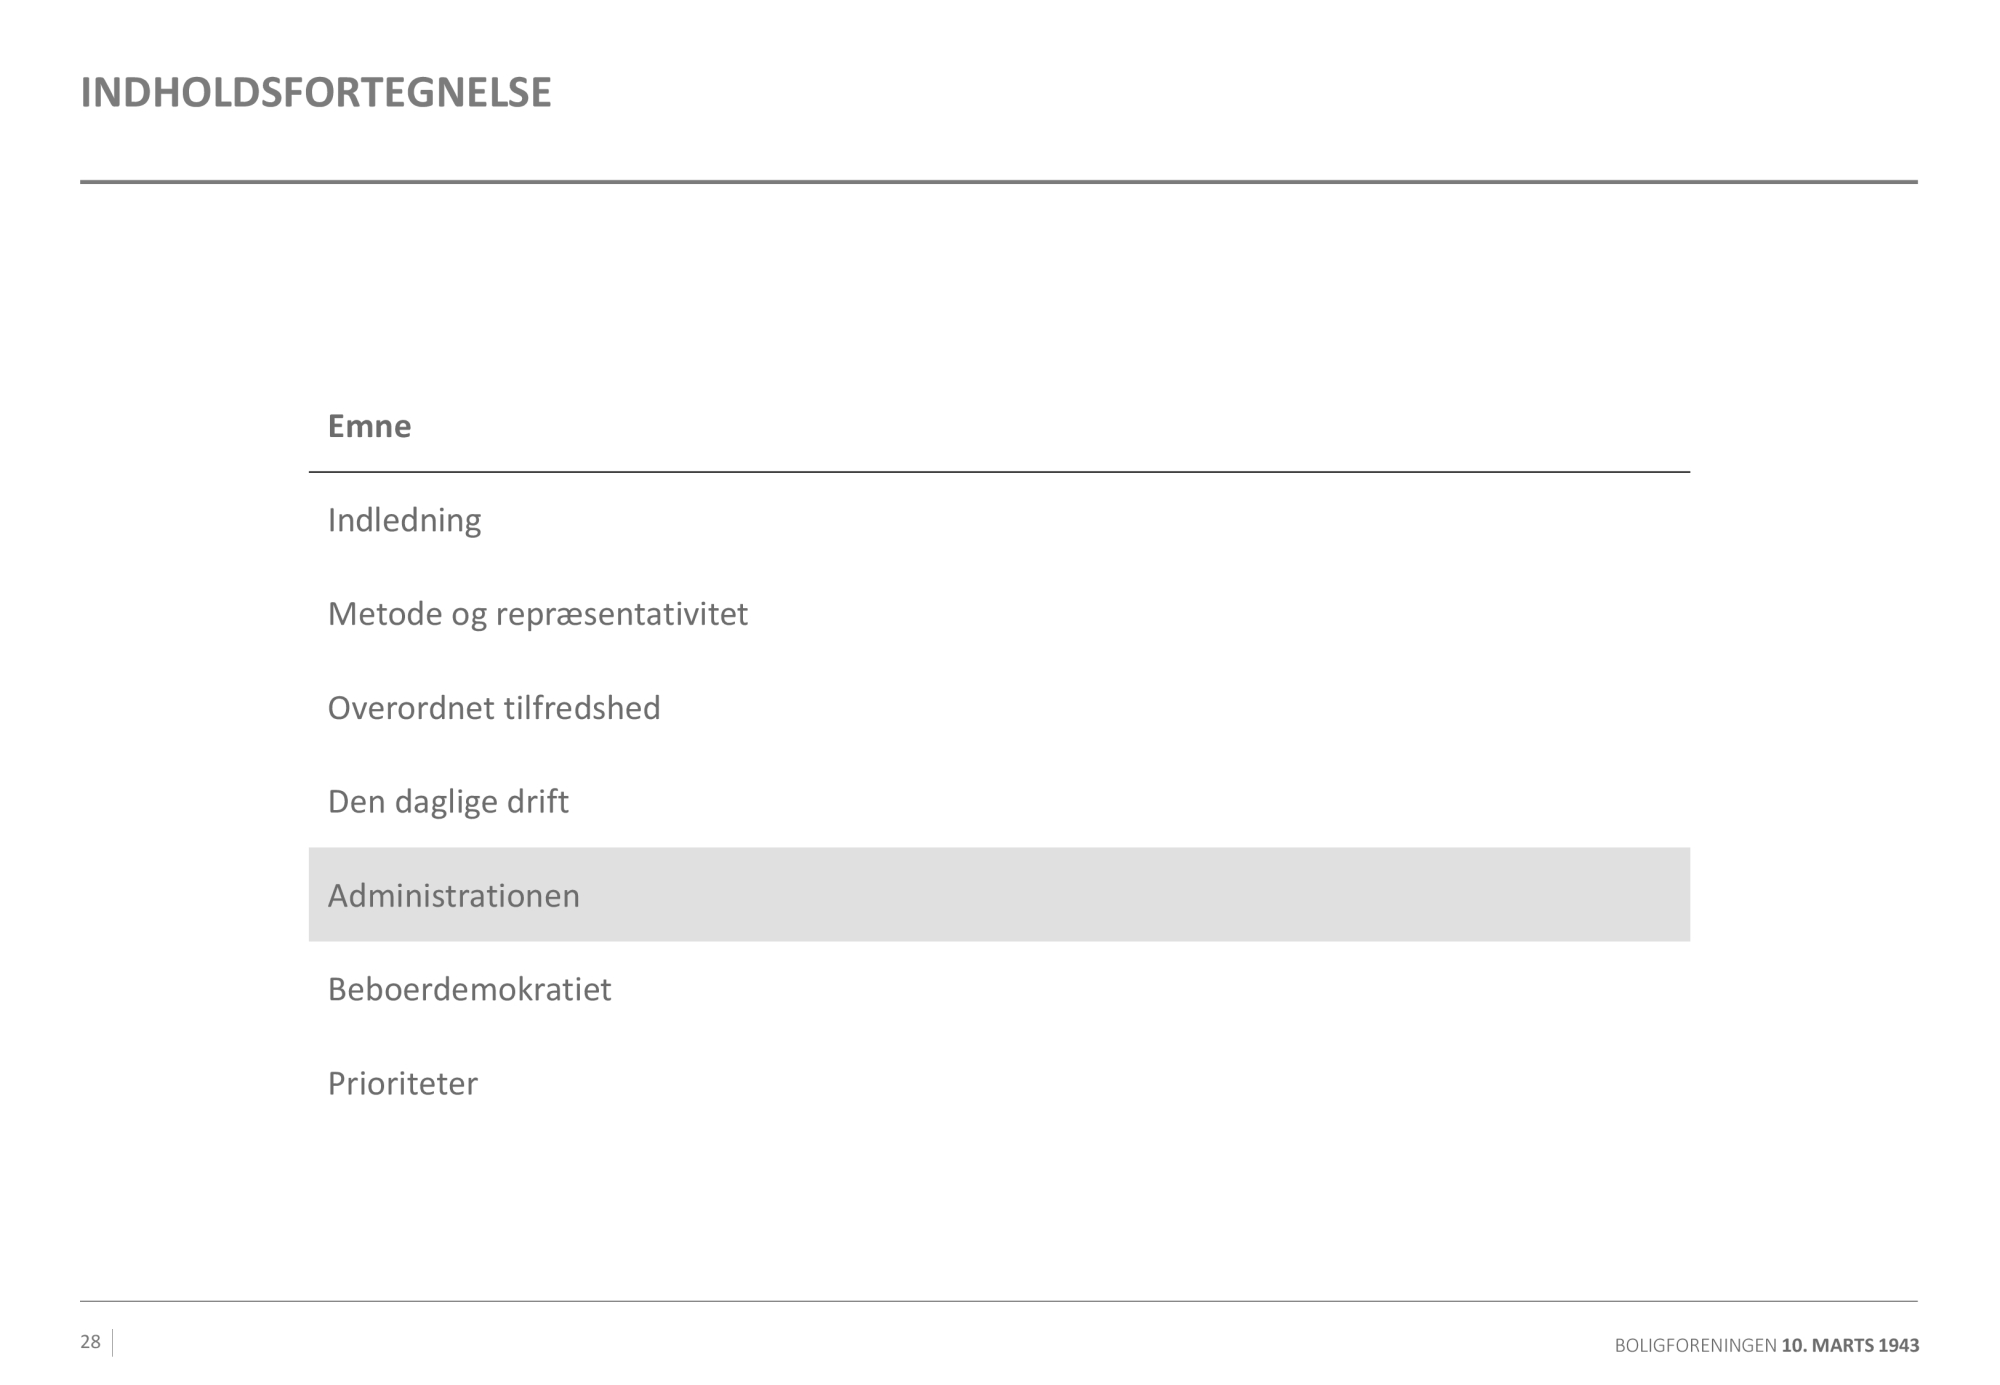Jump to the Prioriteter entry
The height and width of the screenshot is (1385, 2000).
(x=402, y=1084)
